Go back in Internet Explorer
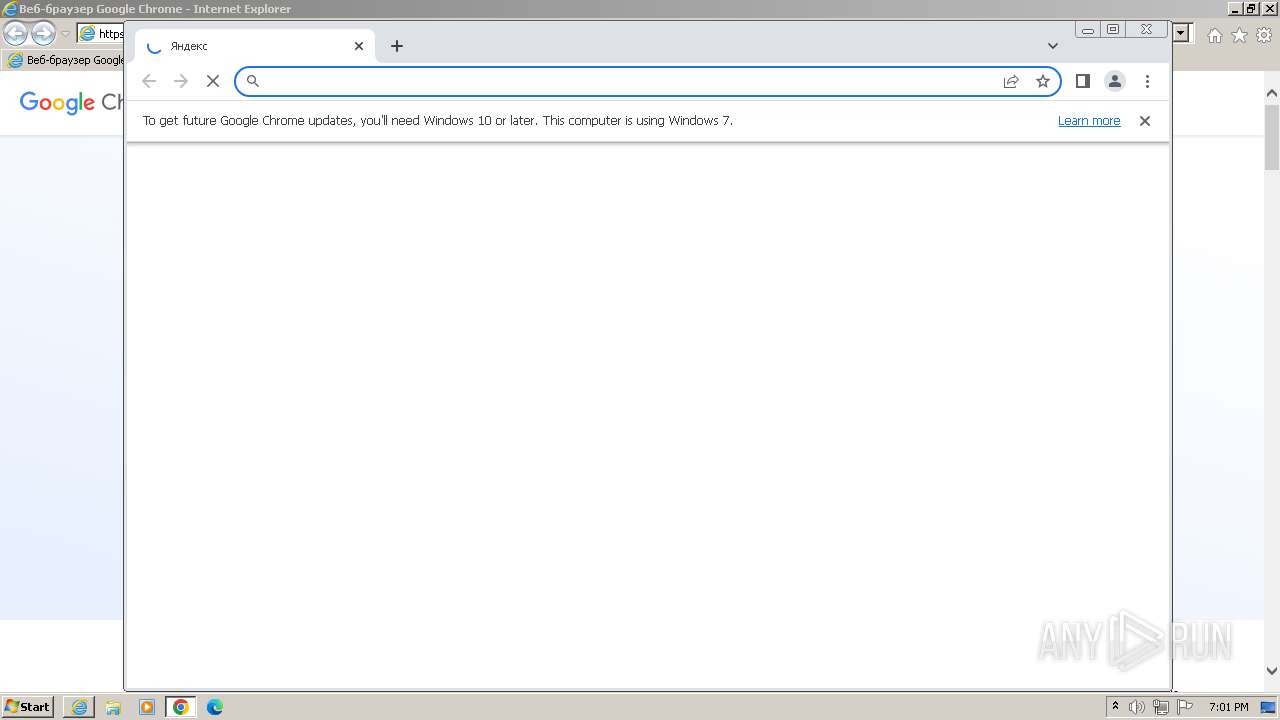The image size is (1280, 720). [x=15, y=33]
